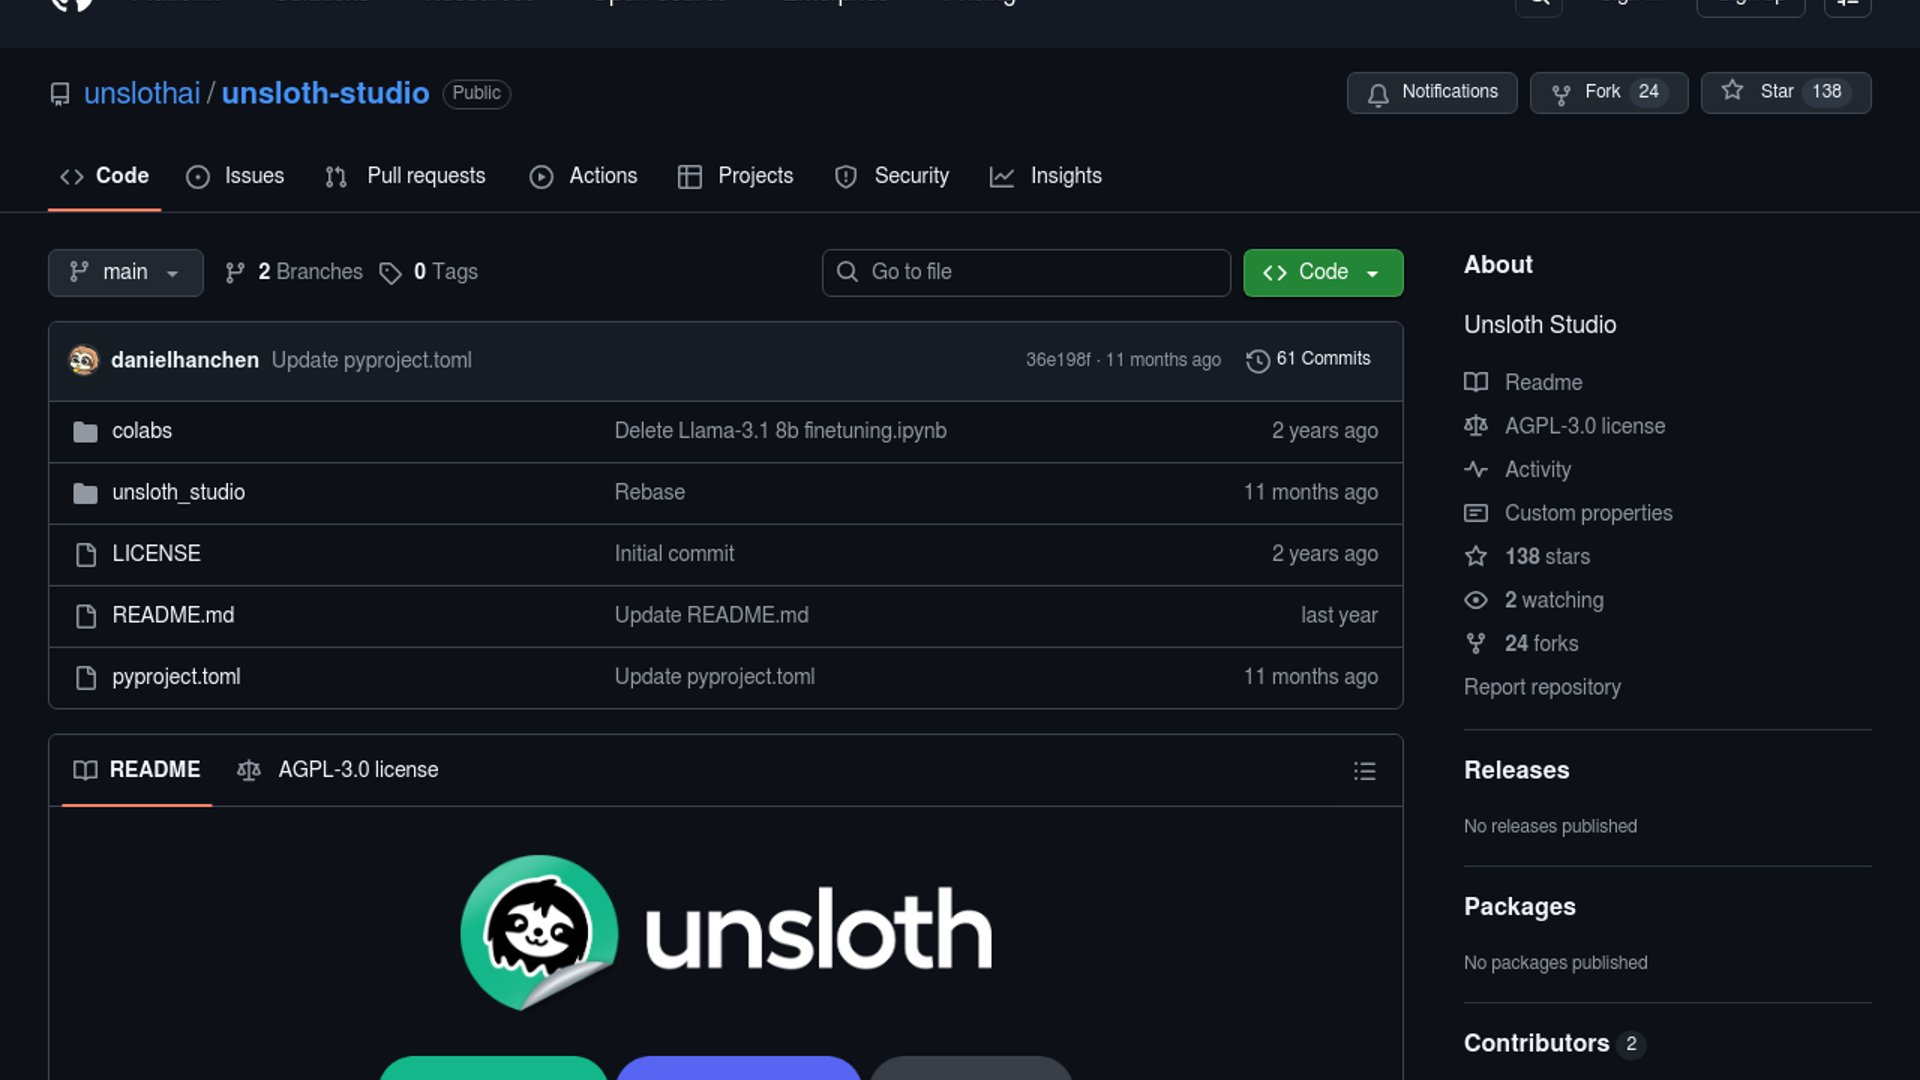
Task: Open the Activity link in About
Action: click(1537, 470)
